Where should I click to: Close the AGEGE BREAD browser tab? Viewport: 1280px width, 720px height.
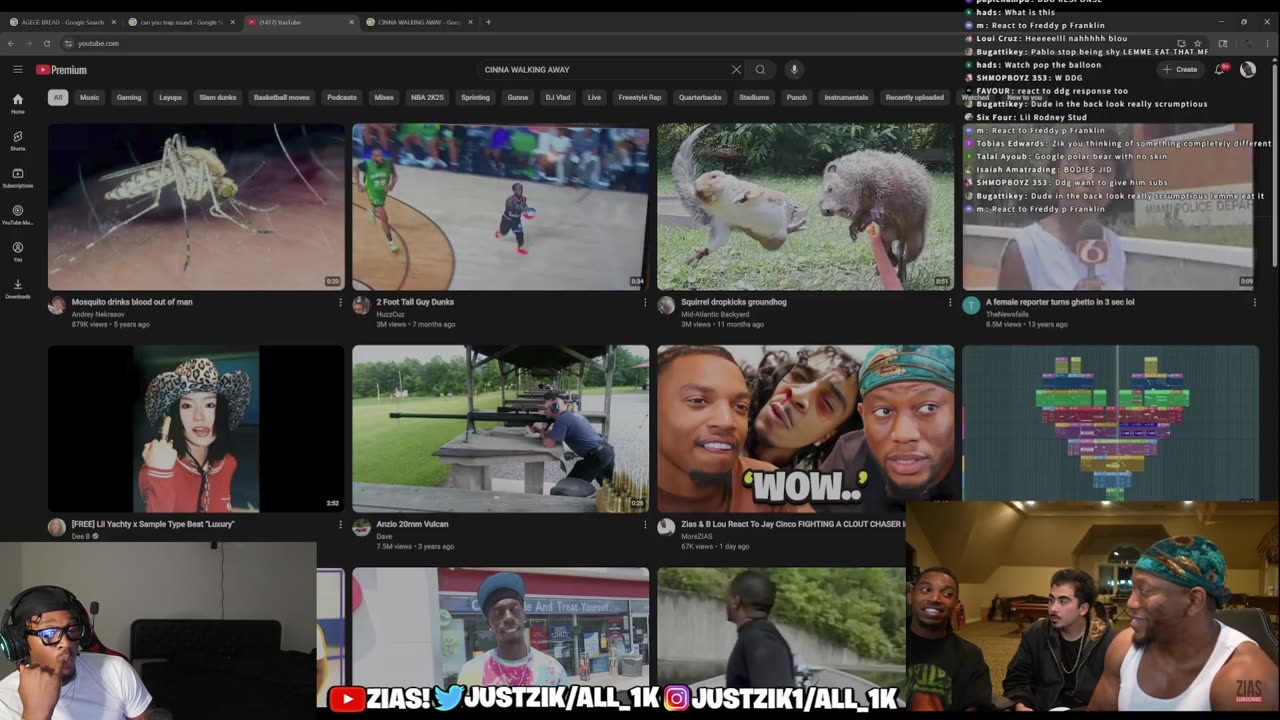pos(113,22)
